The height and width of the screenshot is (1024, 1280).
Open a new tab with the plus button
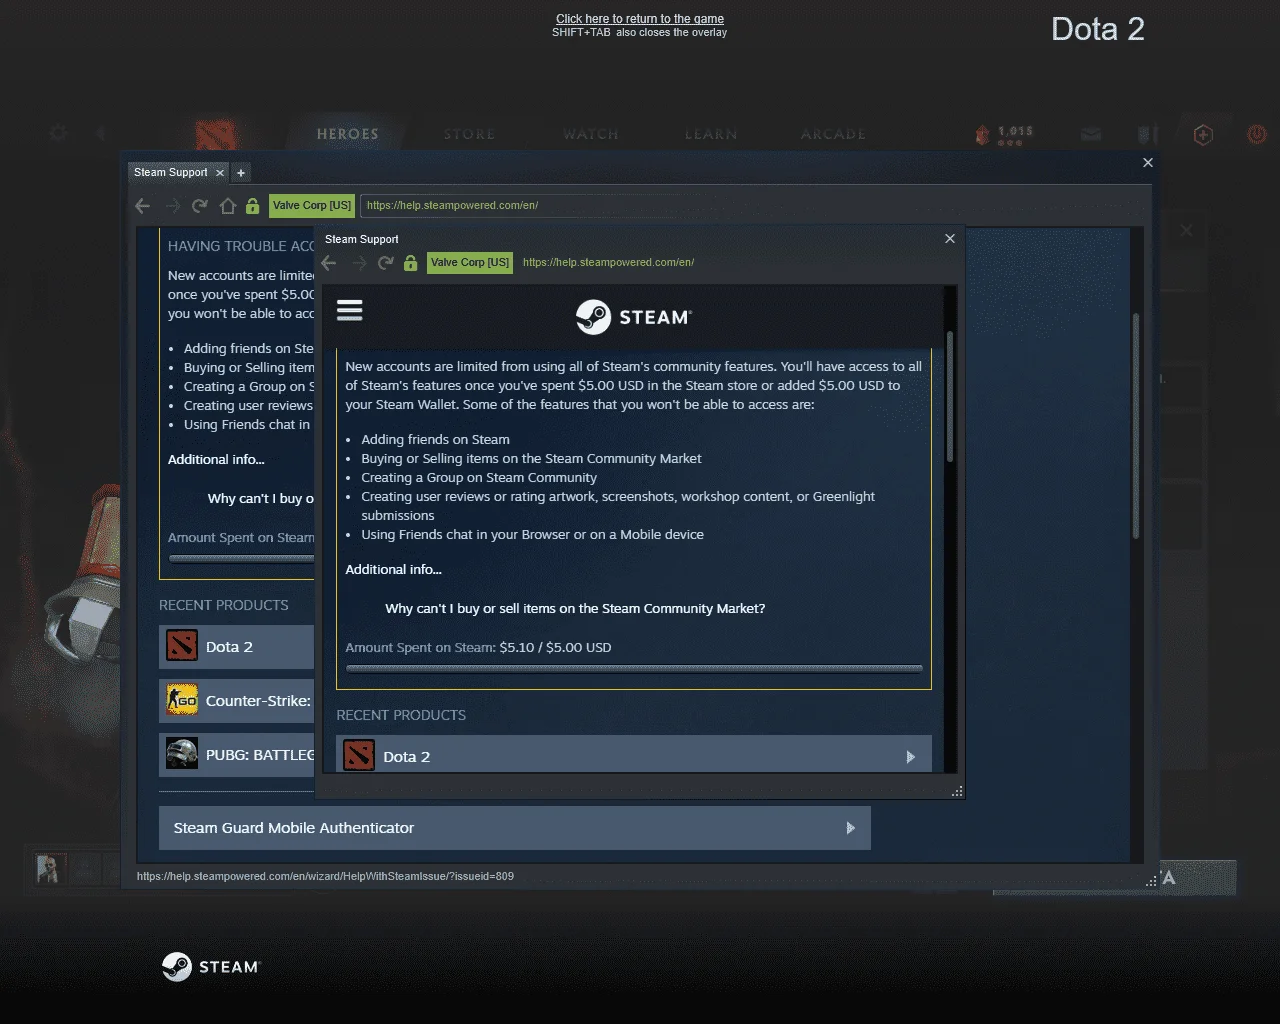click(241, 173)
